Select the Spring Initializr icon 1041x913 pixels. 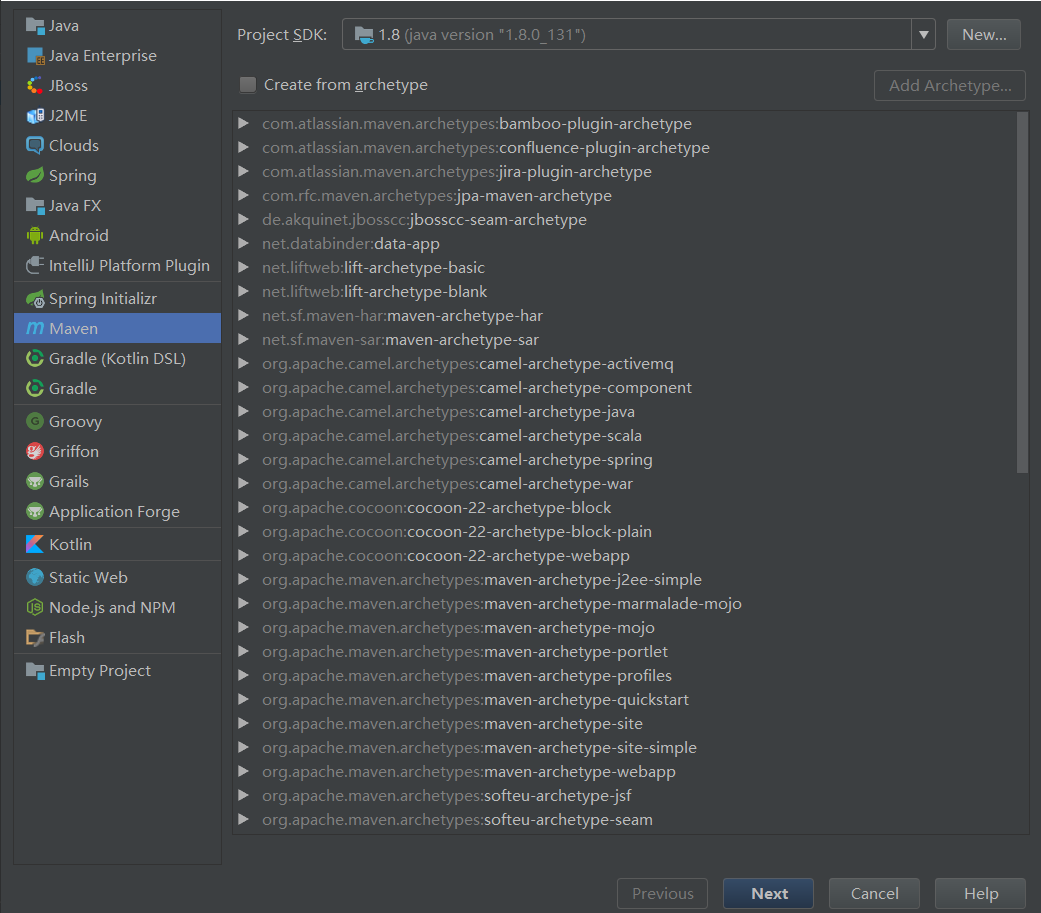[35, 299]
